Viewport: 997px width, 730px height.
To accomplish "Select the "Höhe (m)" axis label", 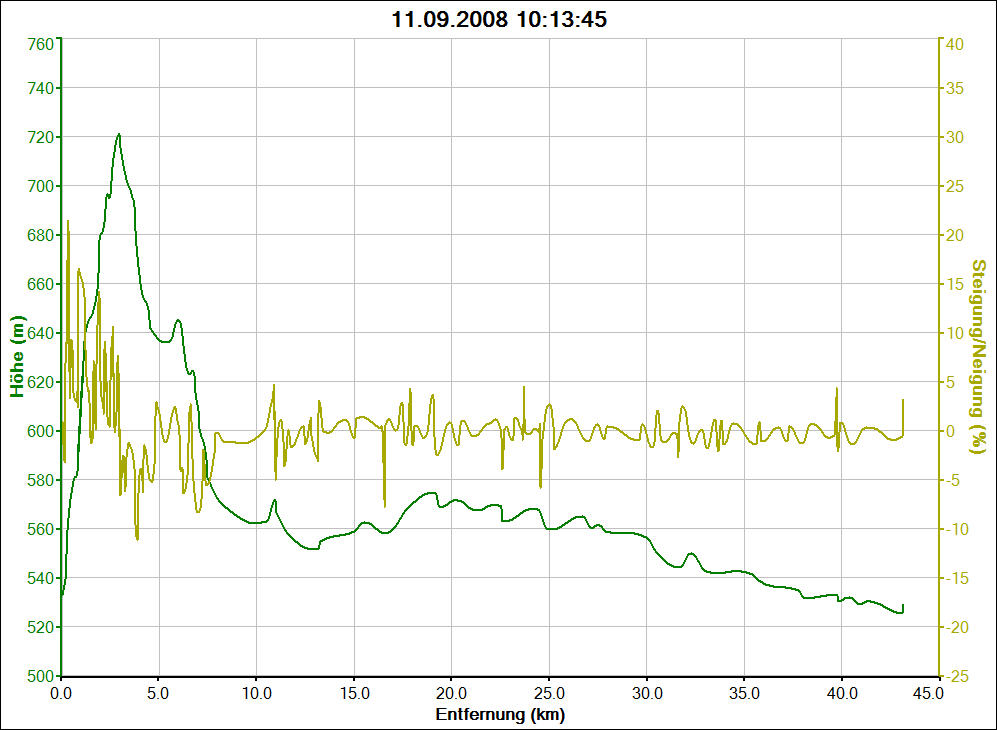I will pos(17,357).
